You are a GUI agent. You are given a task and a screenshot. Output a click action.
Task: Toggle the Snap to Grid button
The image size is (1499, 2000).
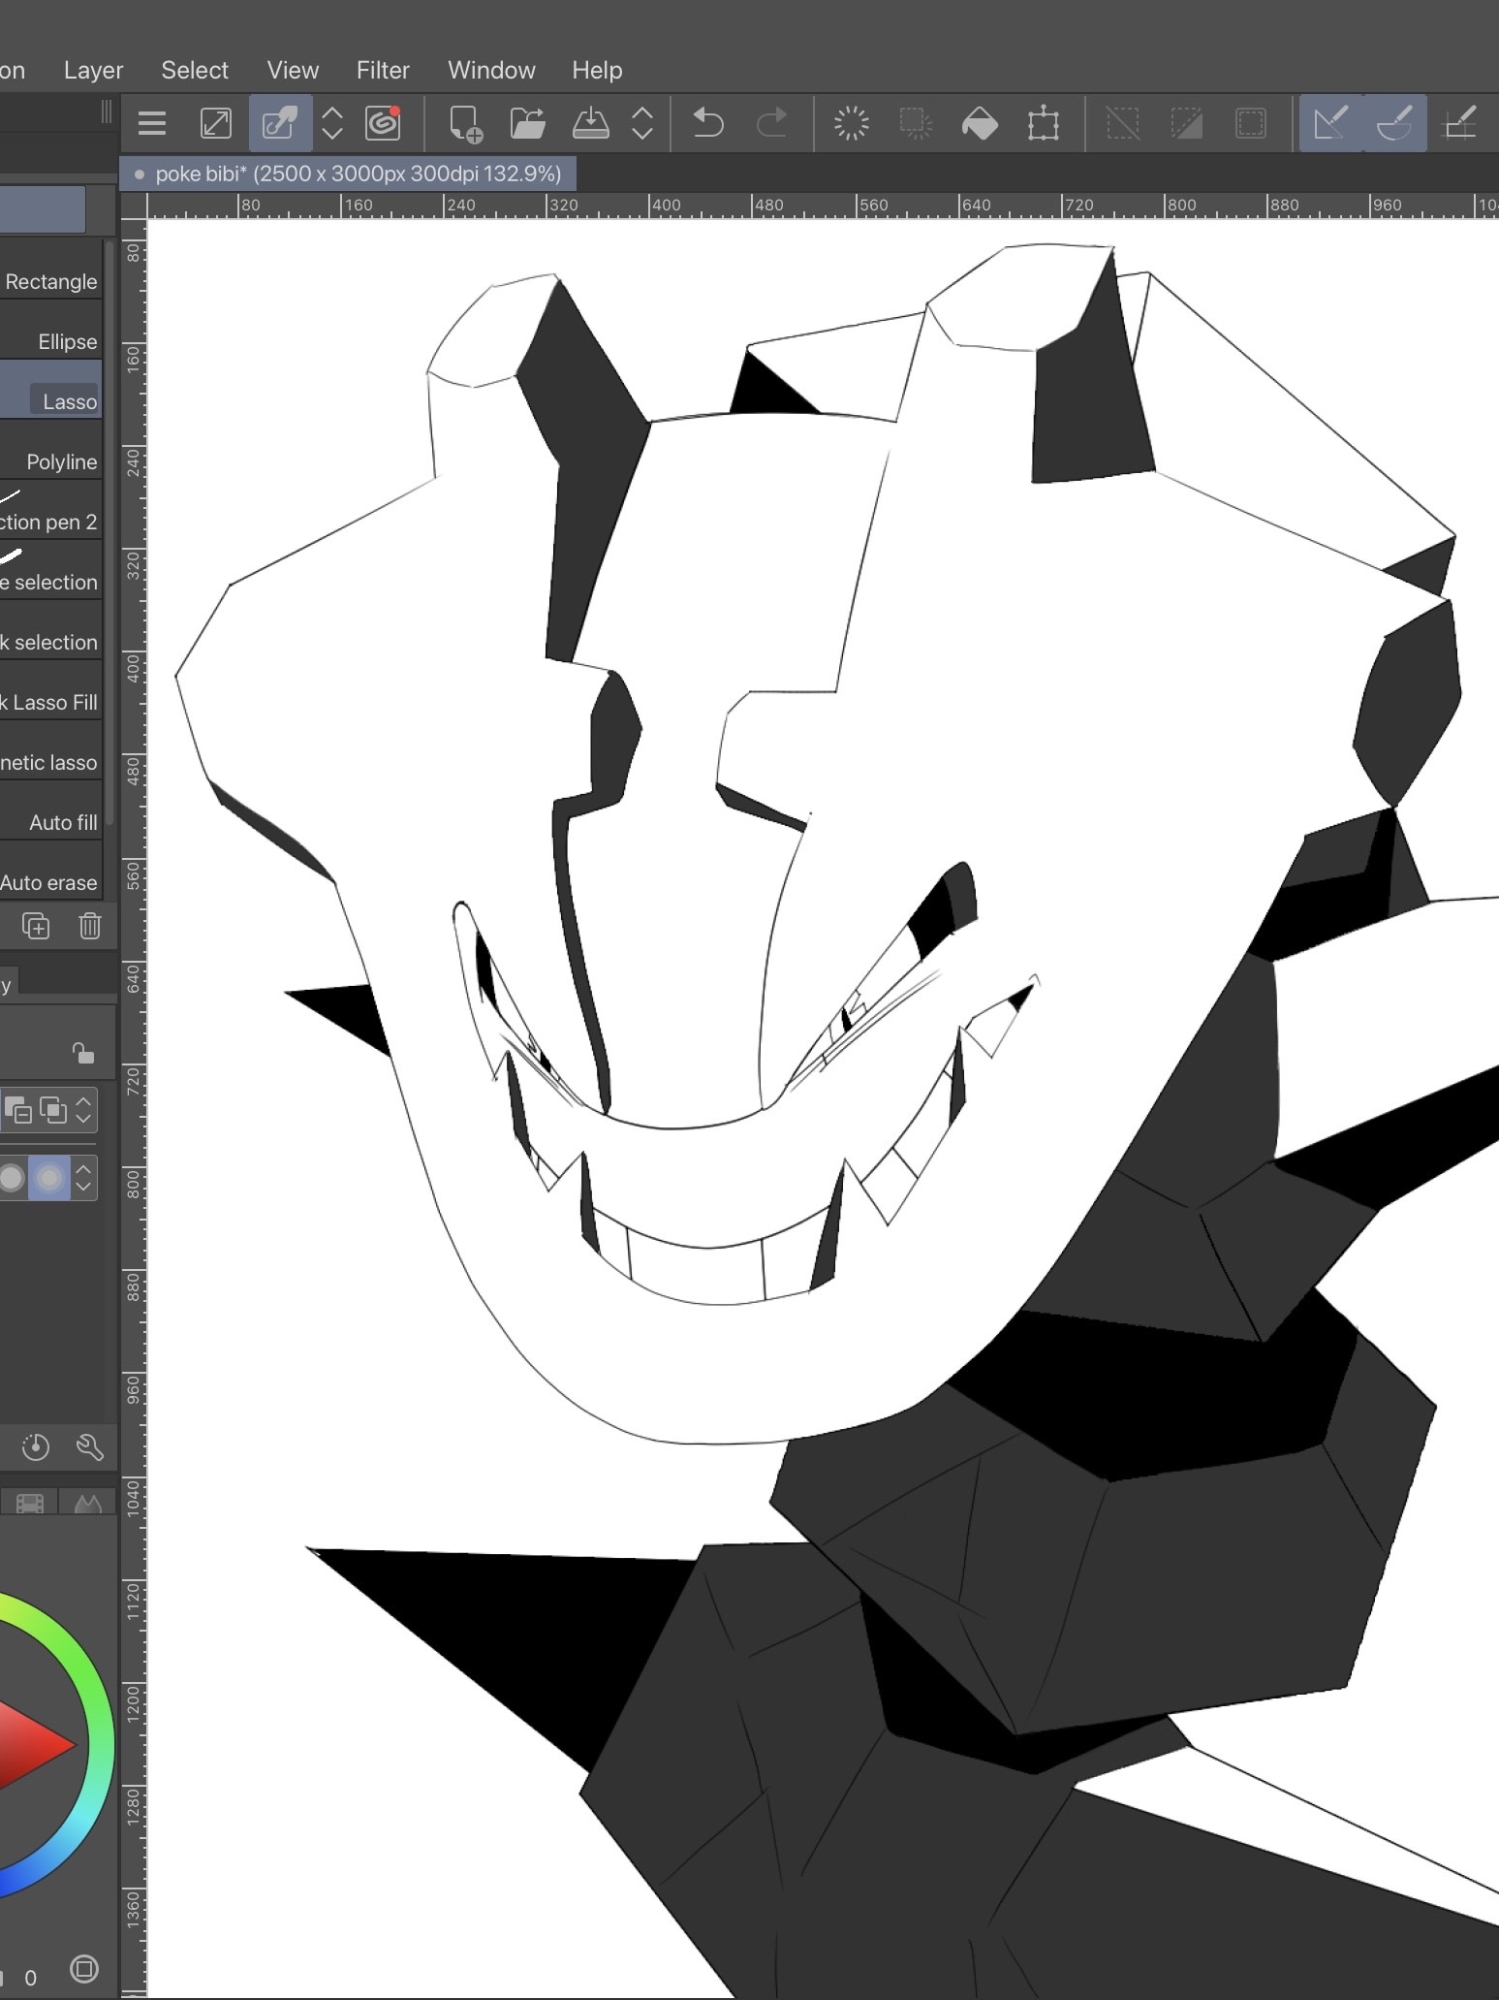point(1460,124)
